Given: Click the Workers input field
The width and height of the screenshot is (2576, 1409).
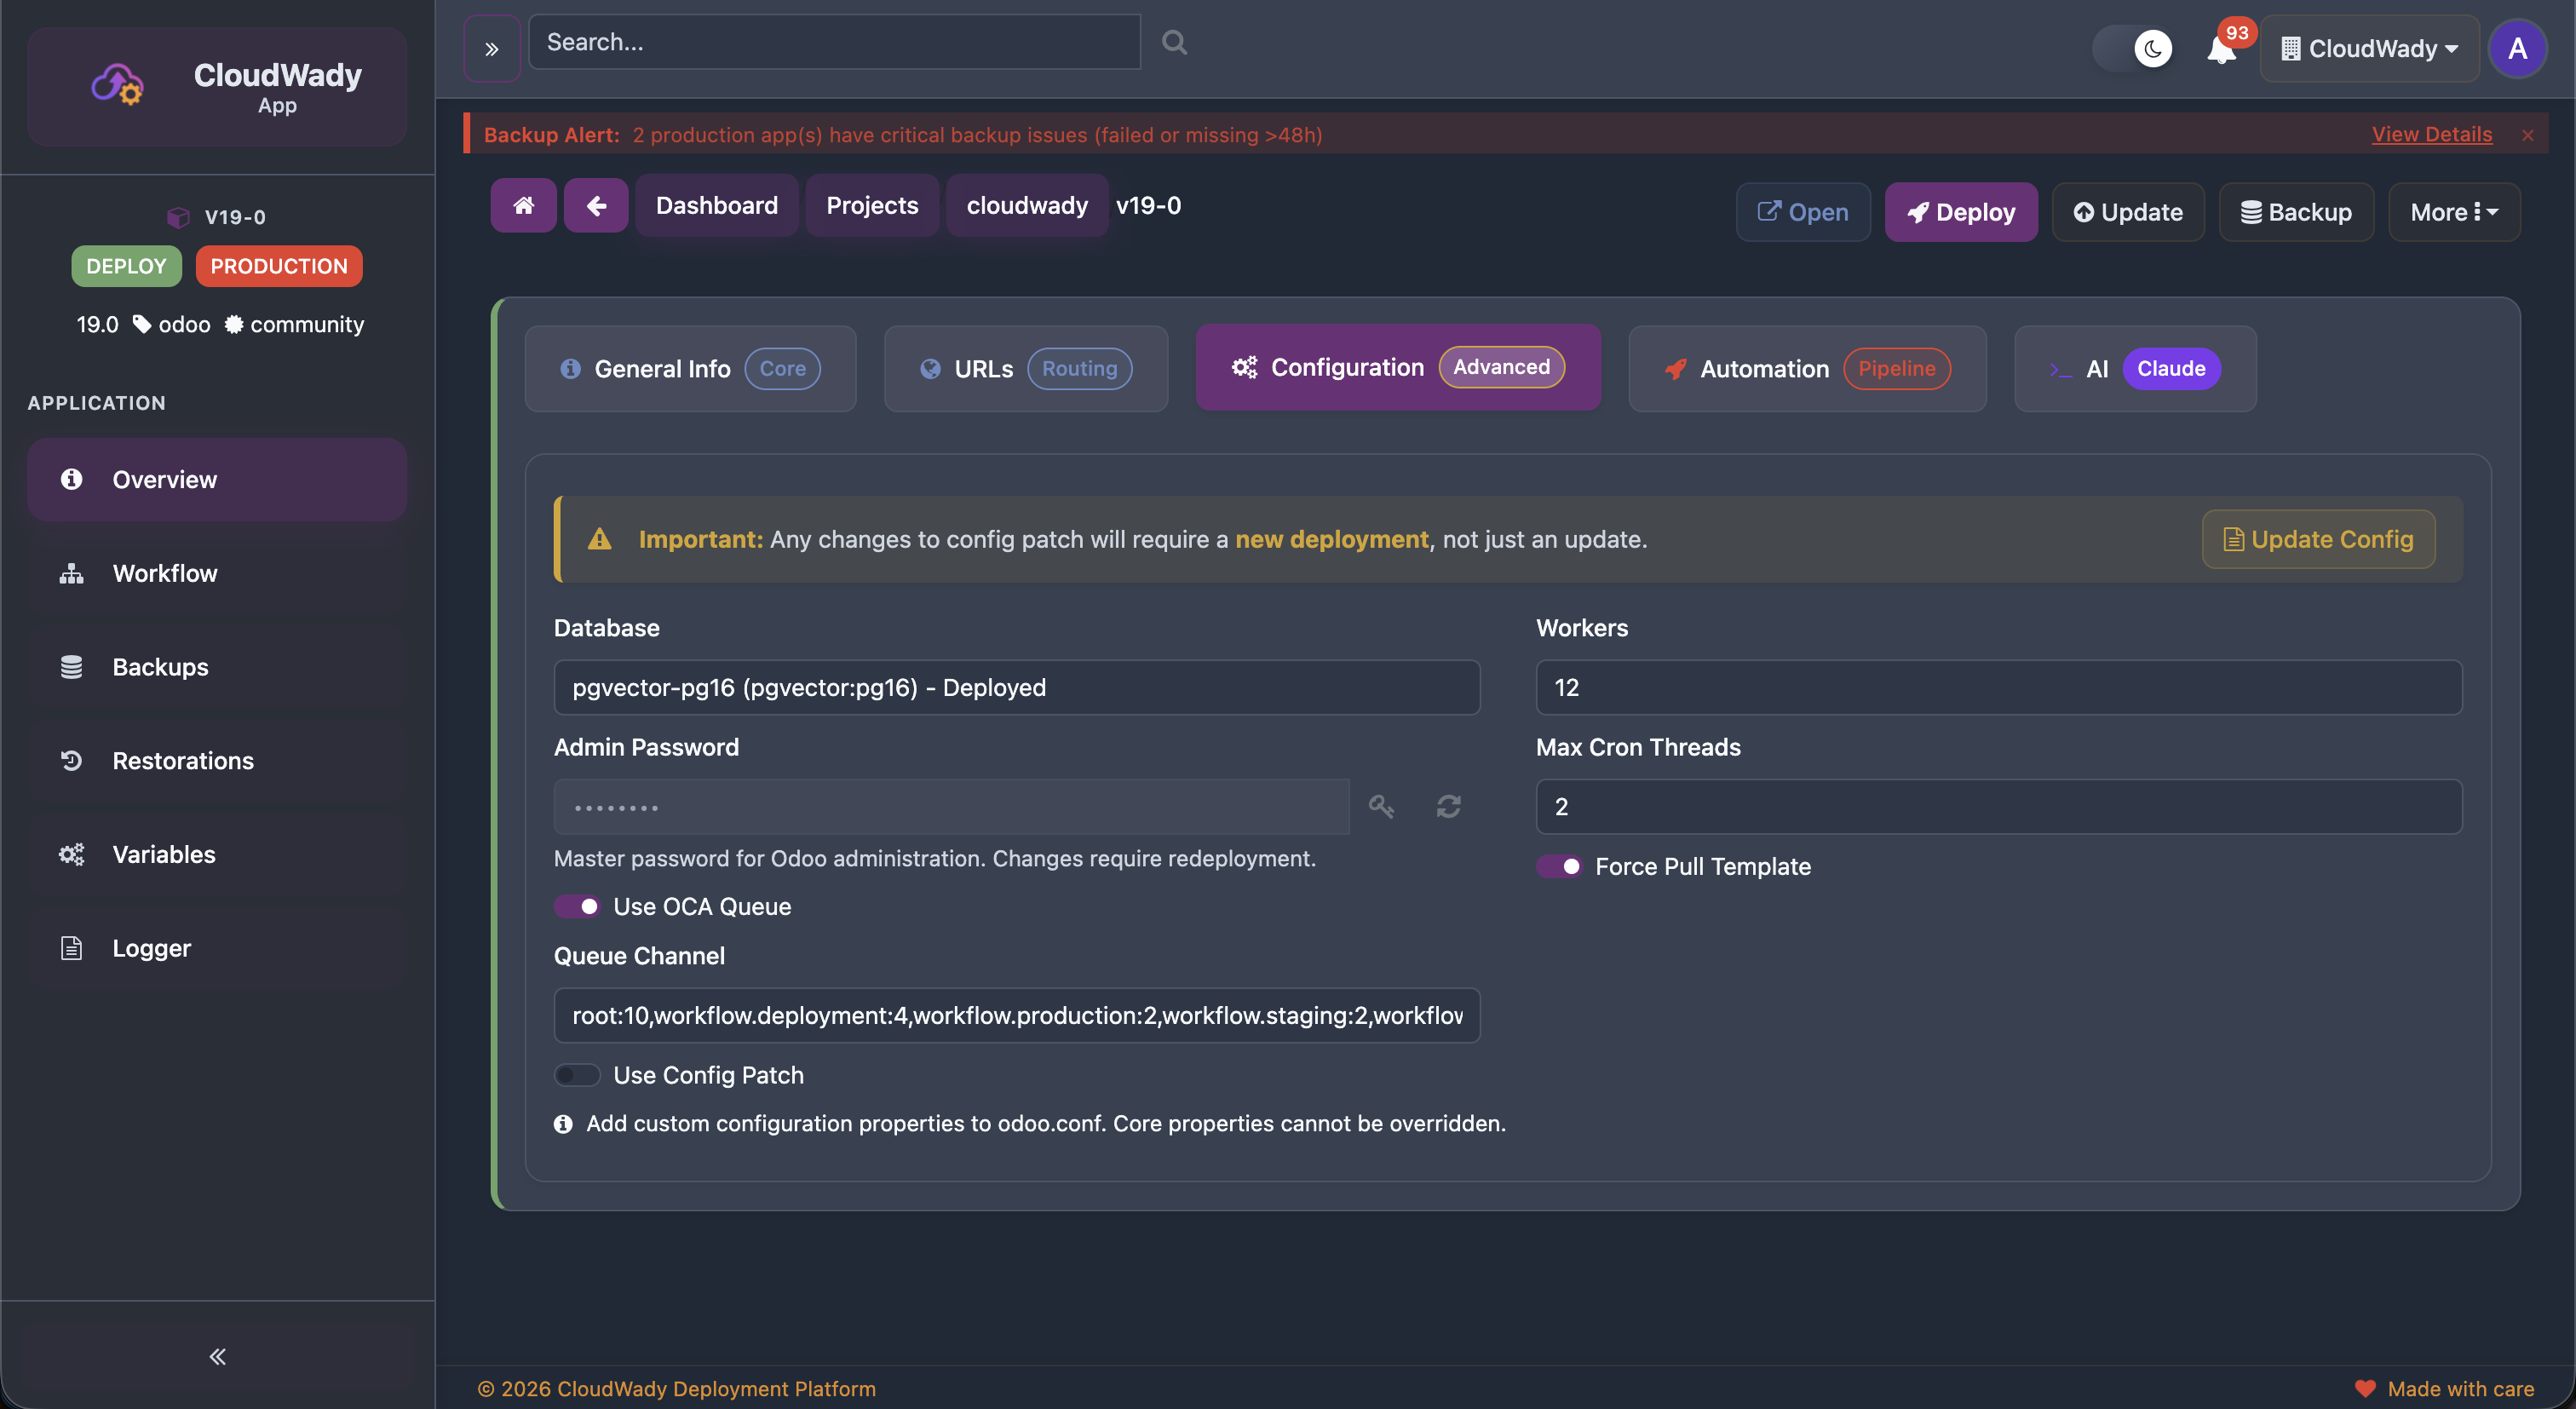Looking at the screenshot, I should pos(1998,687).
